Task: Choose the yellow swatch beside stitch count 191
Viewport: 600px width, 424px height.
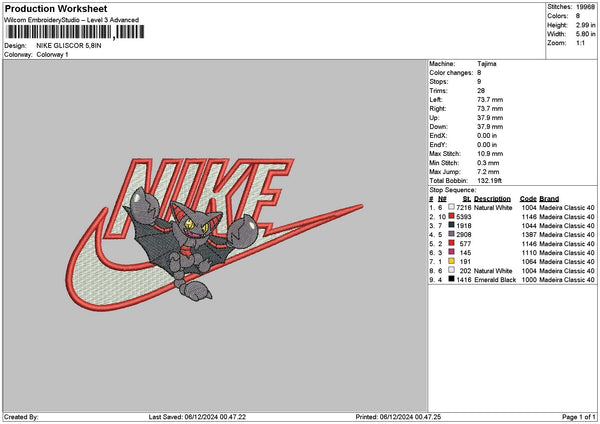Action: 452,261
